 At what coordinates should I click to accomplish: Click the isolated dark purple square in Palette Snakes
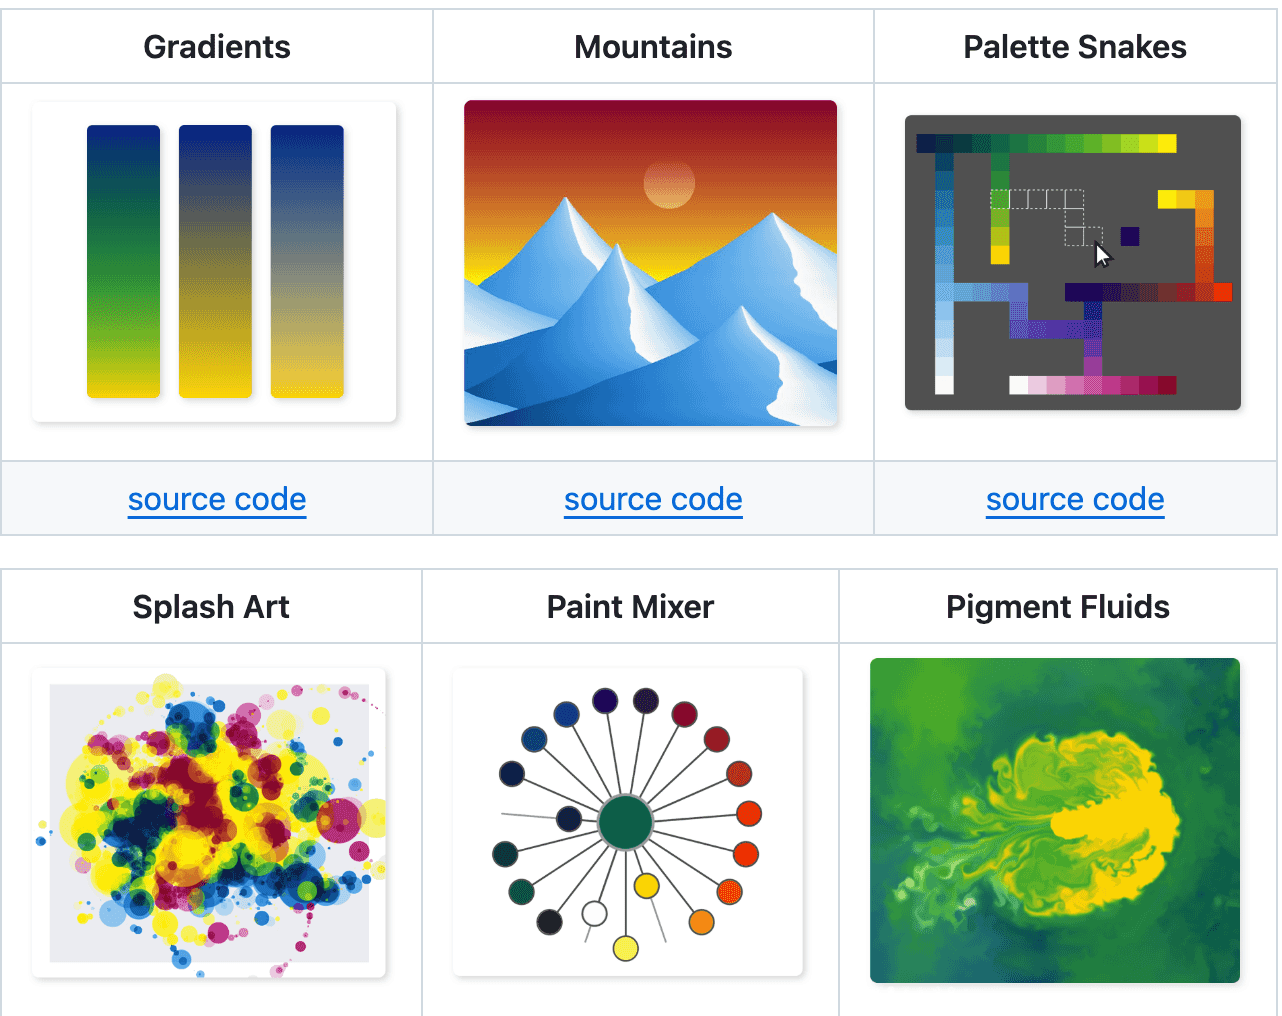1130,236
